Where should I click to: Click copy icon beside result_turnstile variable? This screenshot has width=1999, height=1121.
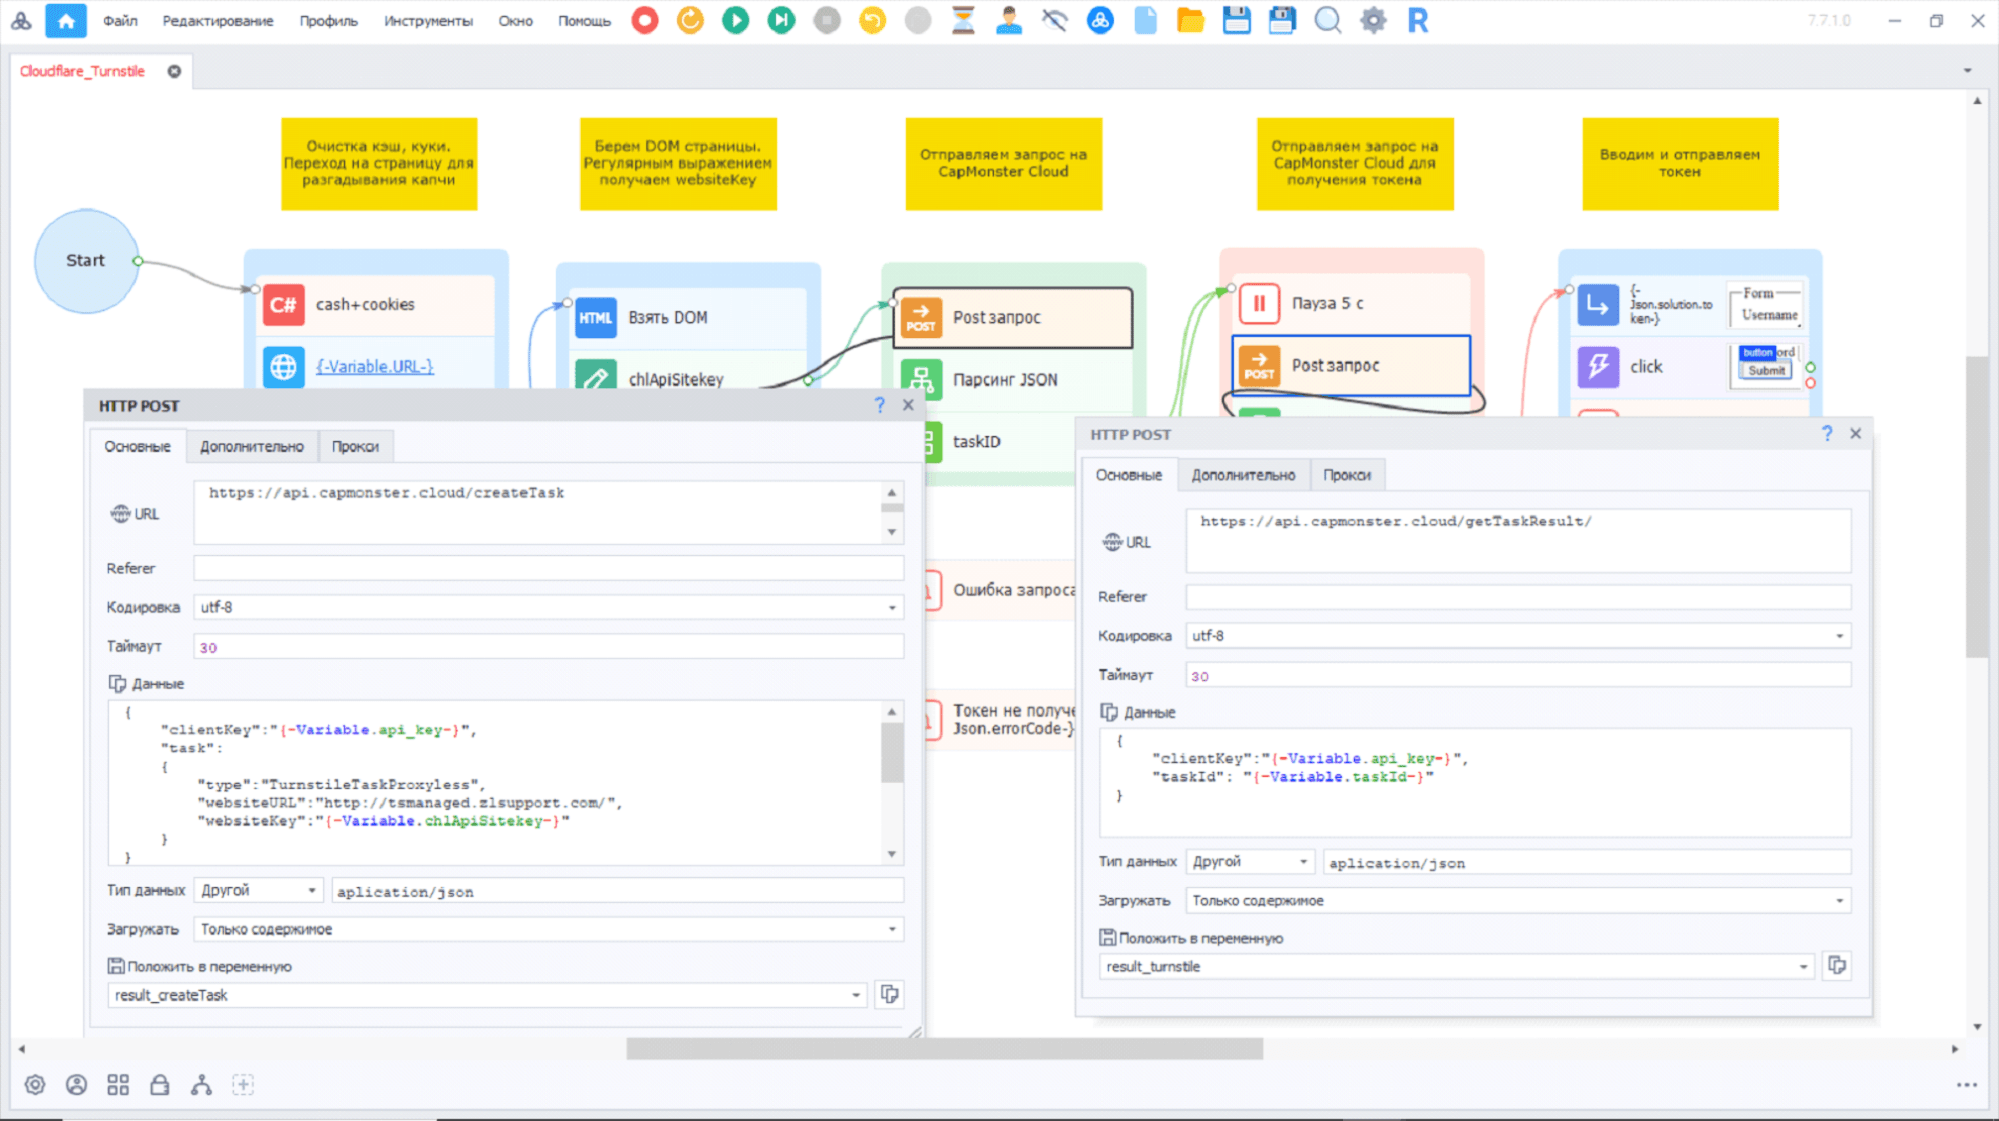pos(1837,965)
